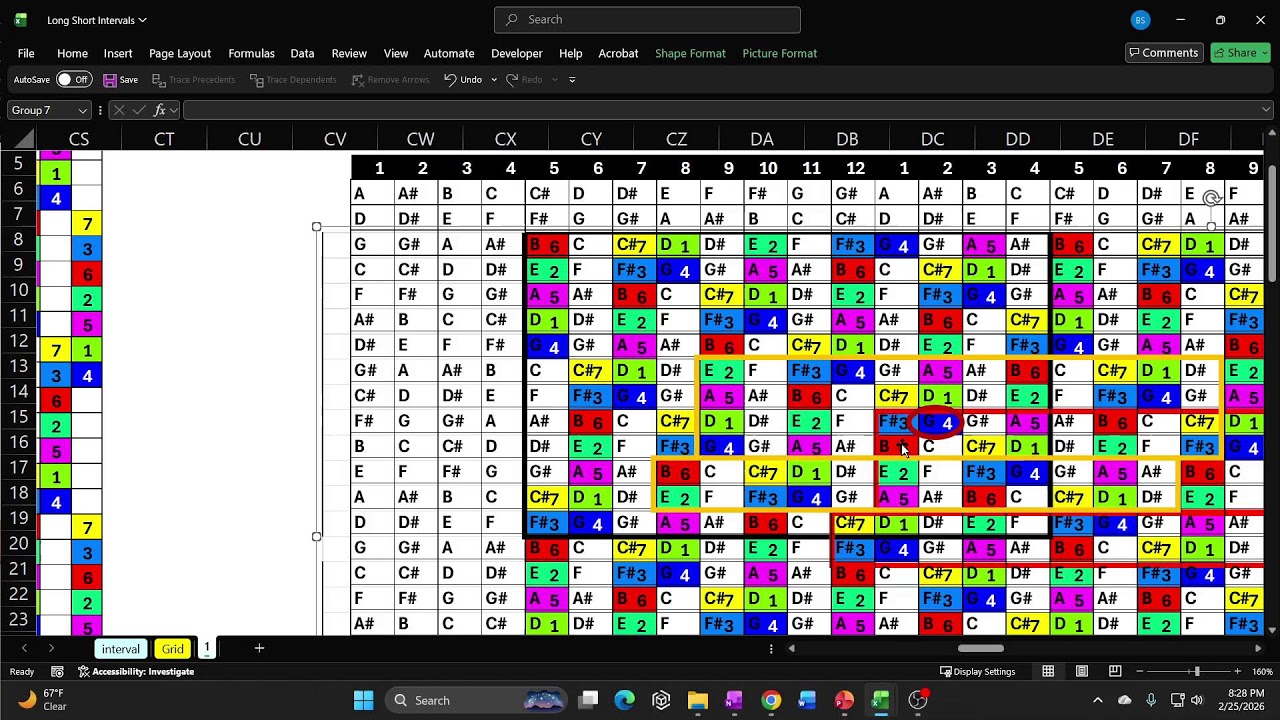1280x720 pixels.
Task: Open the Insert ribbon tab
Action: pyautogui.click(x=118, y=53)
